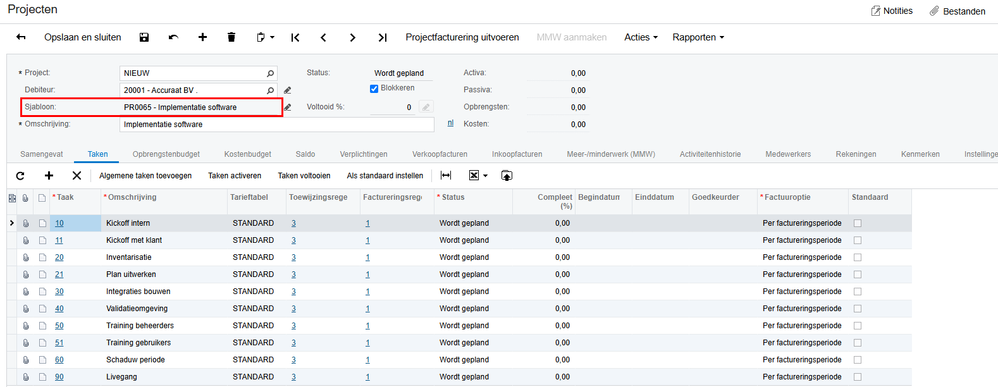Open the clipboard copy-paste menu

coord(265,38)
